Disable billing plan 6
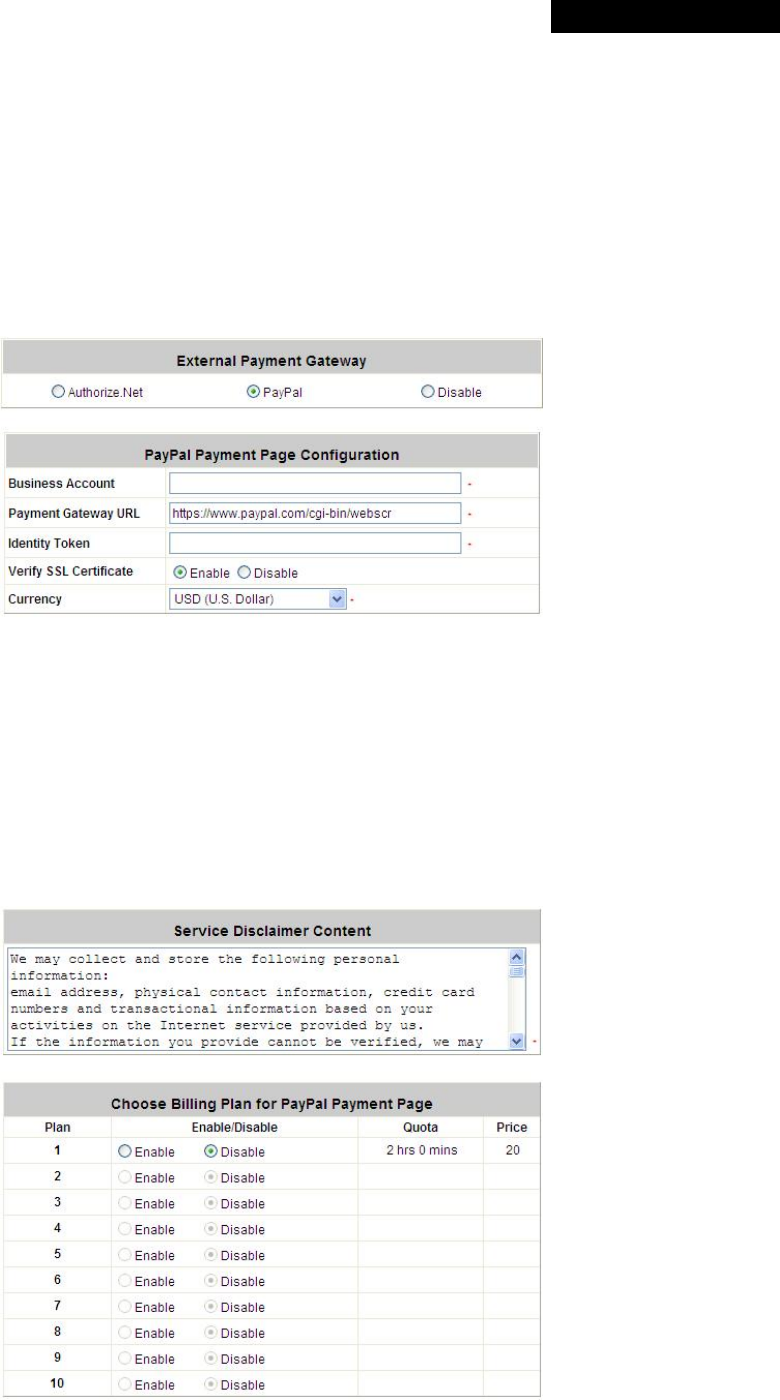The width and height of the screenshot is (780, 1400). coord(211,1281)
